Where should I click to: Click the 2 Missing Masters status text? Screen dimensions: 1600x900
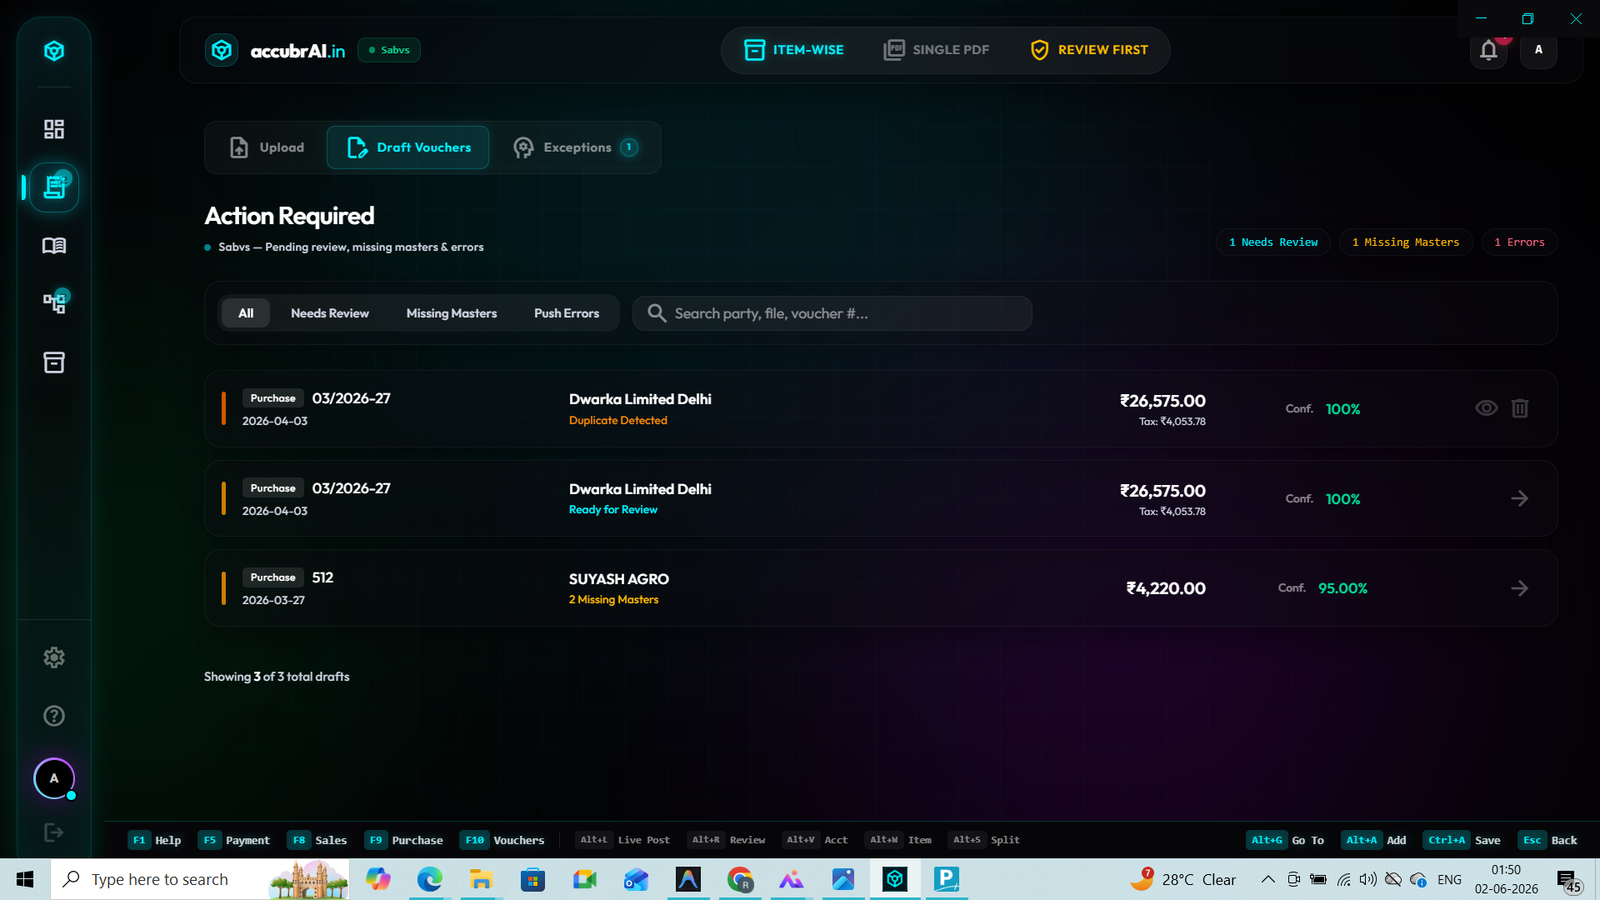(x=614, y=600)
